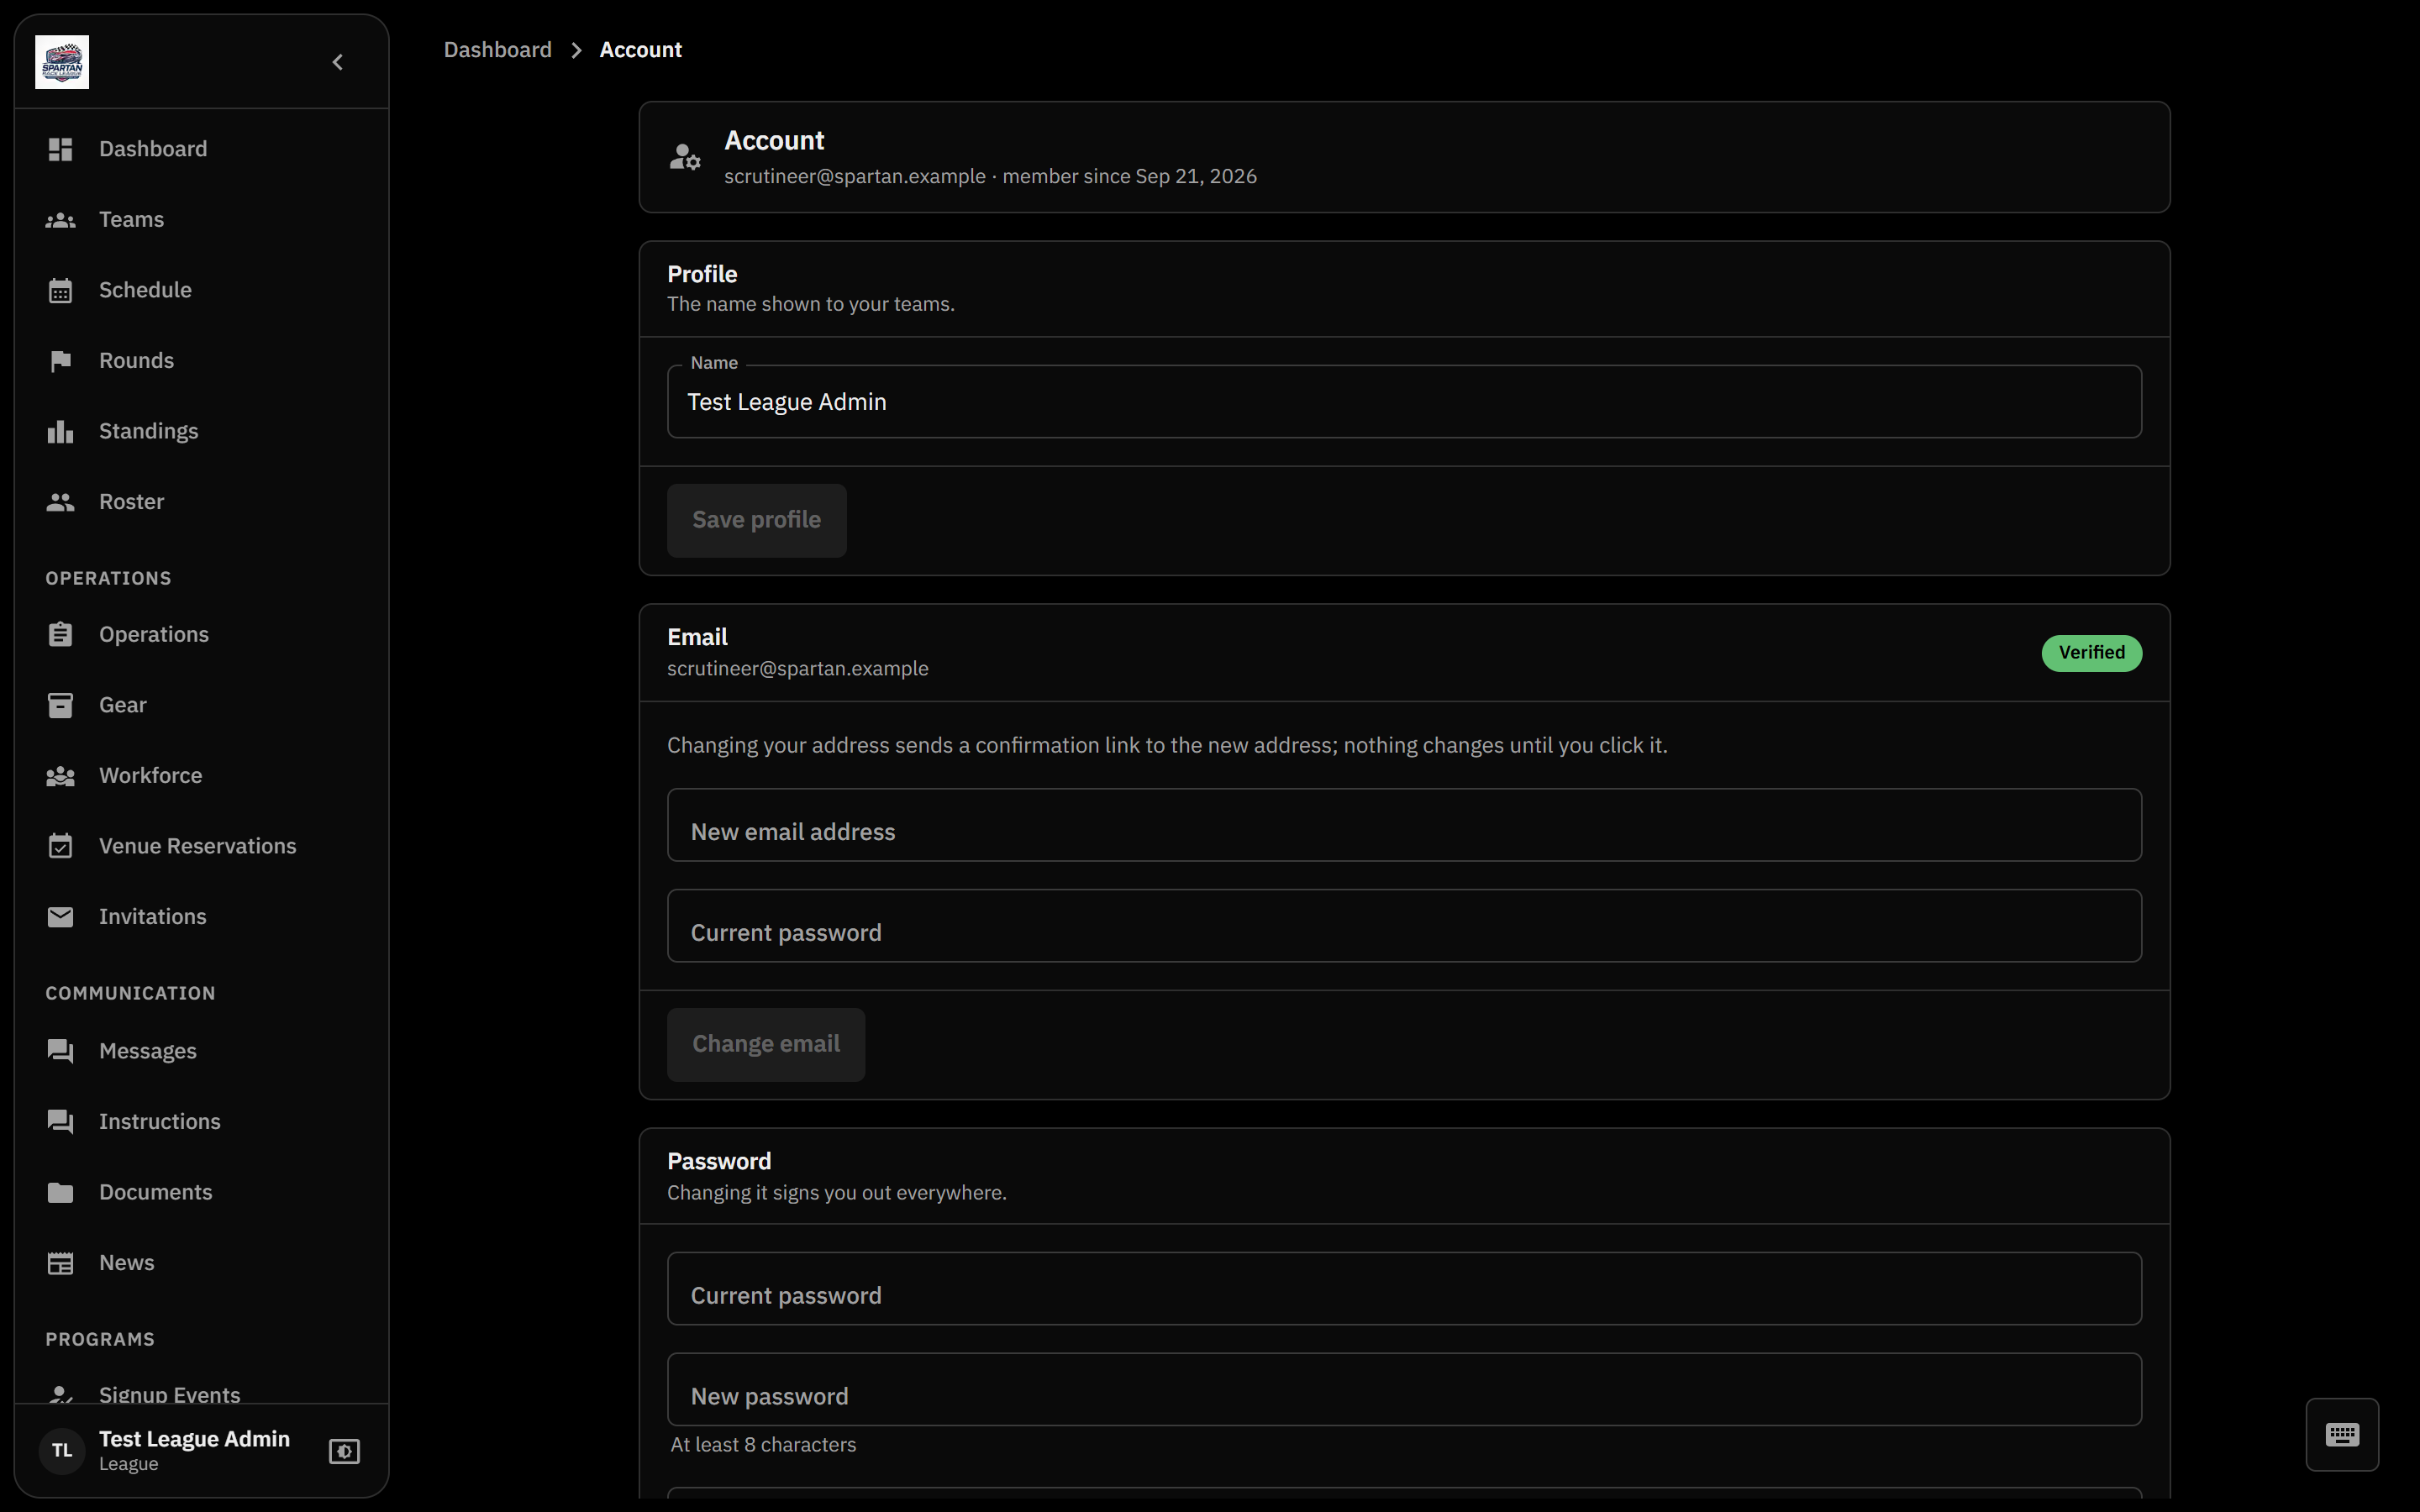Screen dimensions: 2420x1512
Task: Edit the Name field
Action: (1404, 402)
